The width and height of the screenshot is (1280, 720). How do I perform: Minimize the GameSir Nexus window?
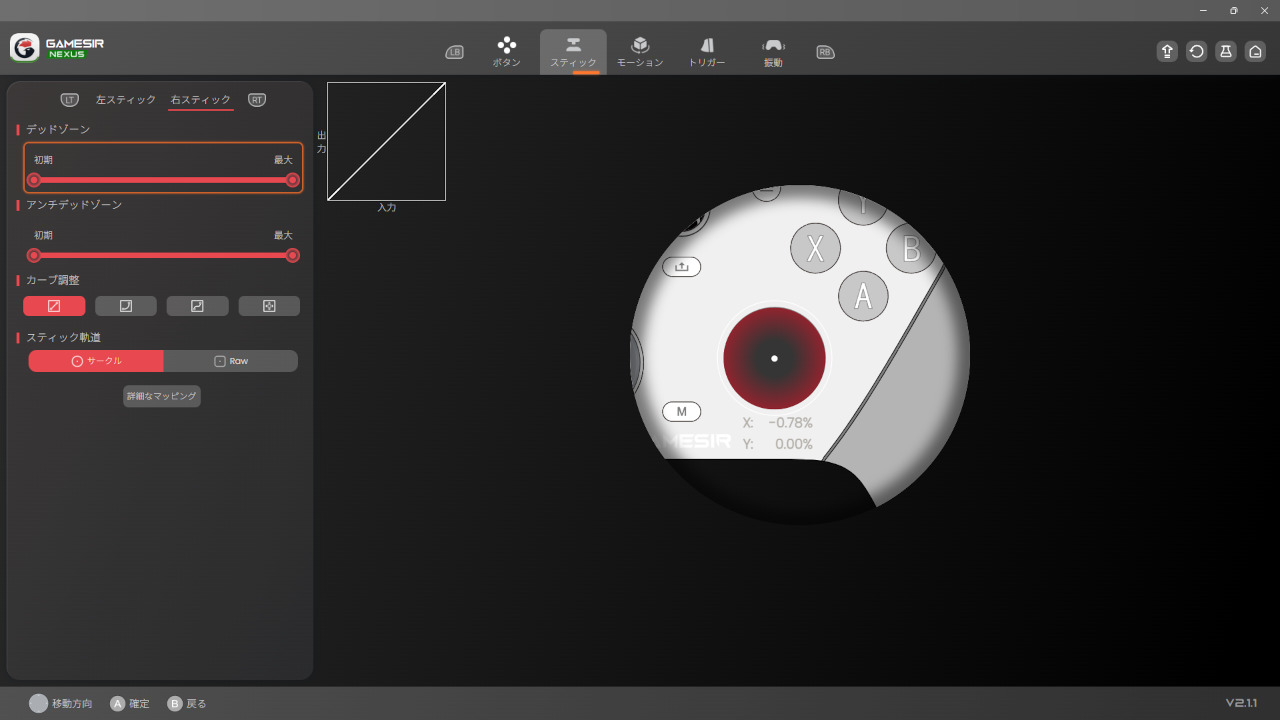[1203, 10]
